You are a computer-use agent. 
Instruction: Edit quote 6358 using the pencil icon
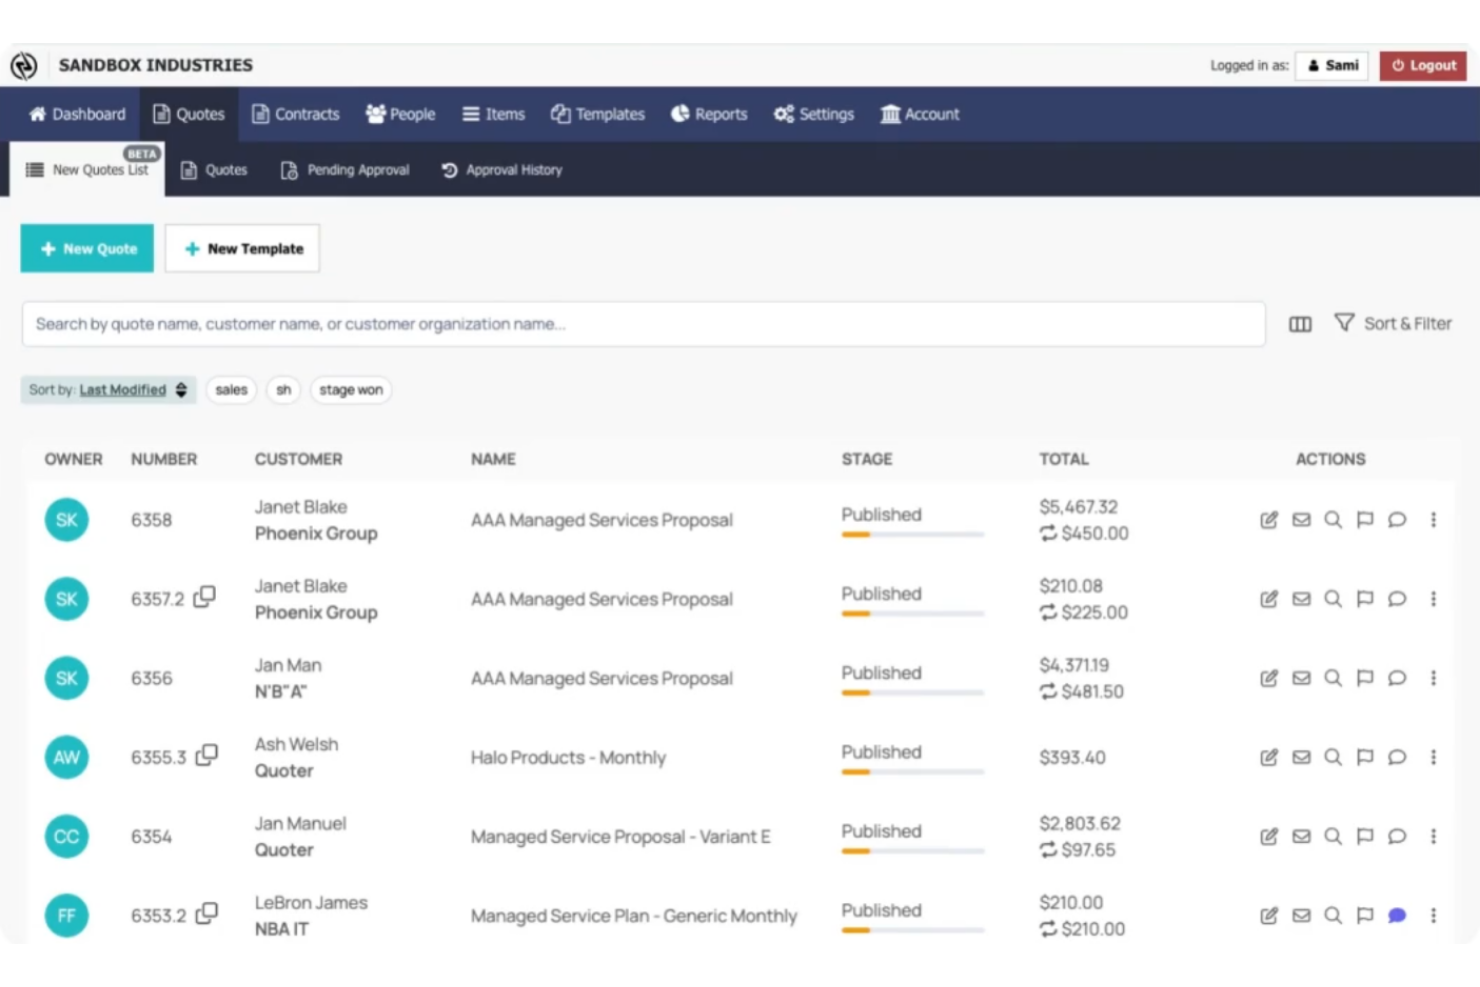tap(1268, 520)
